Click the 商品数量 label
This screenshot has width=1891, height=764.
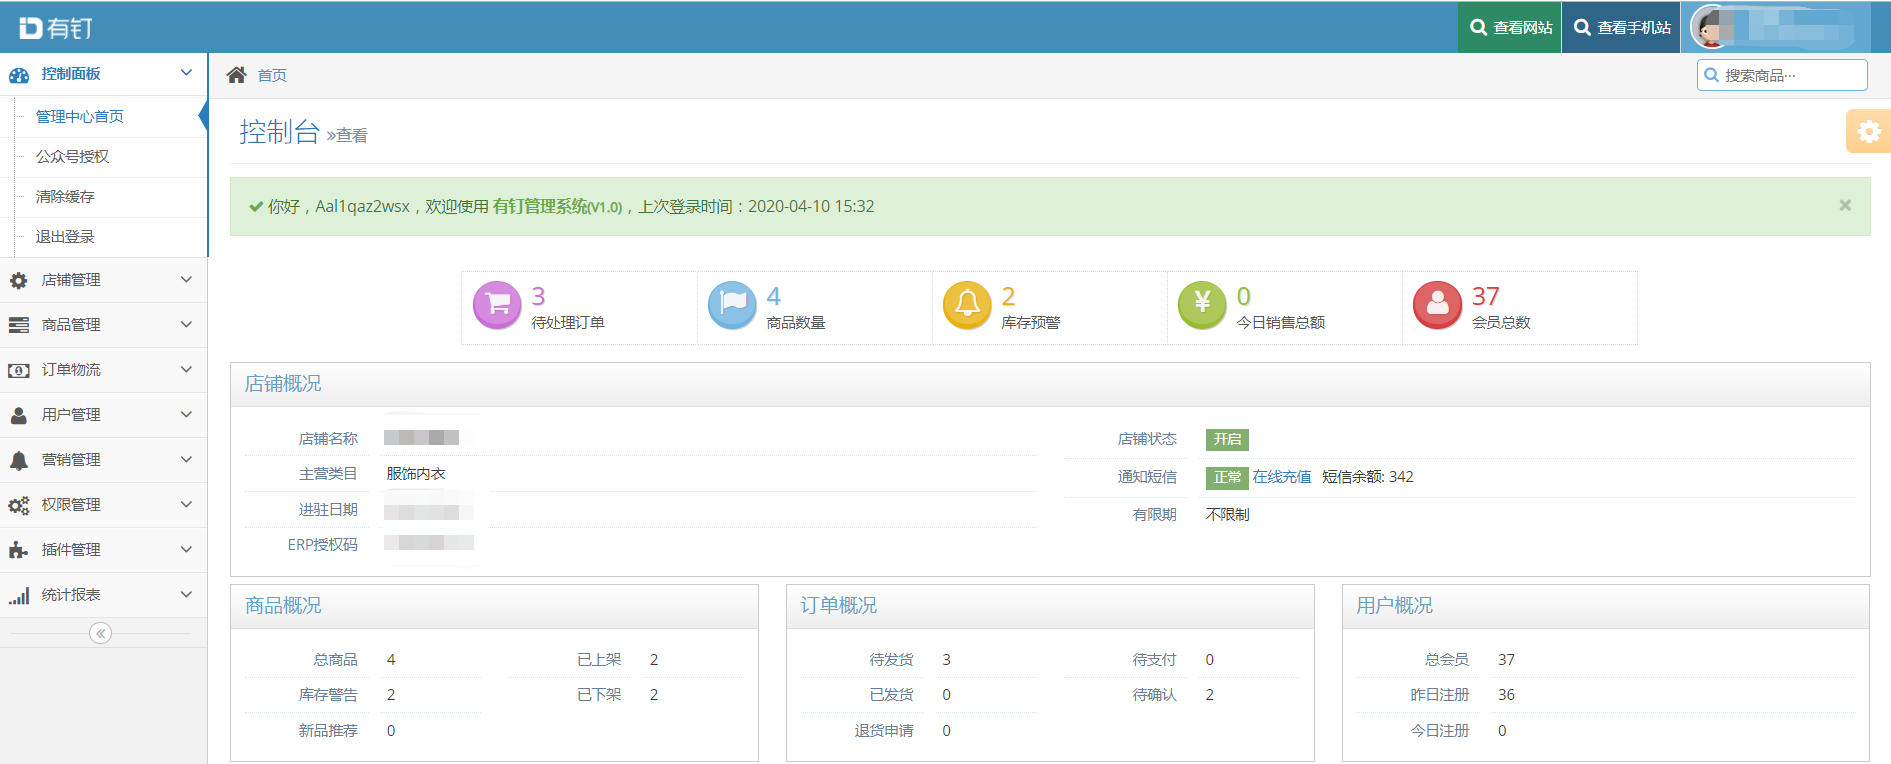click(x=796, y=323)
